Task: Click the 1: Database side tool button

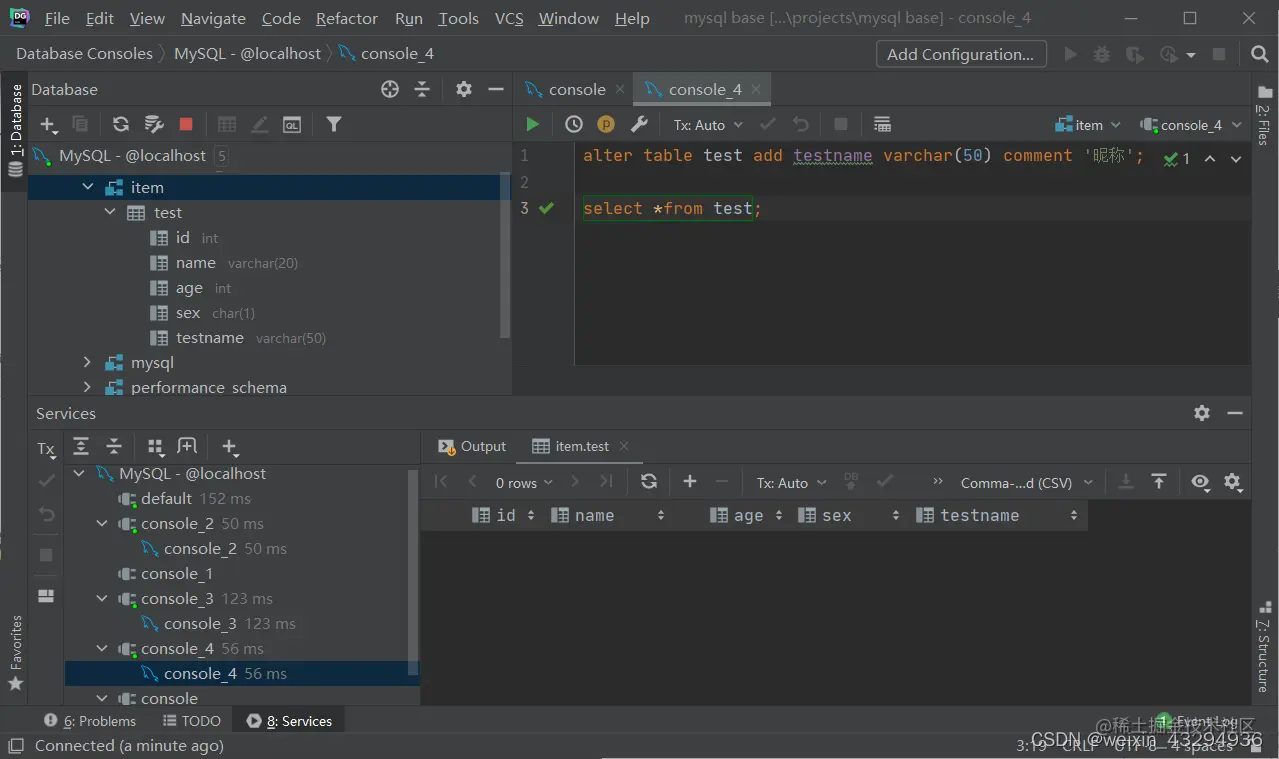Action: [x=15, y=130]
